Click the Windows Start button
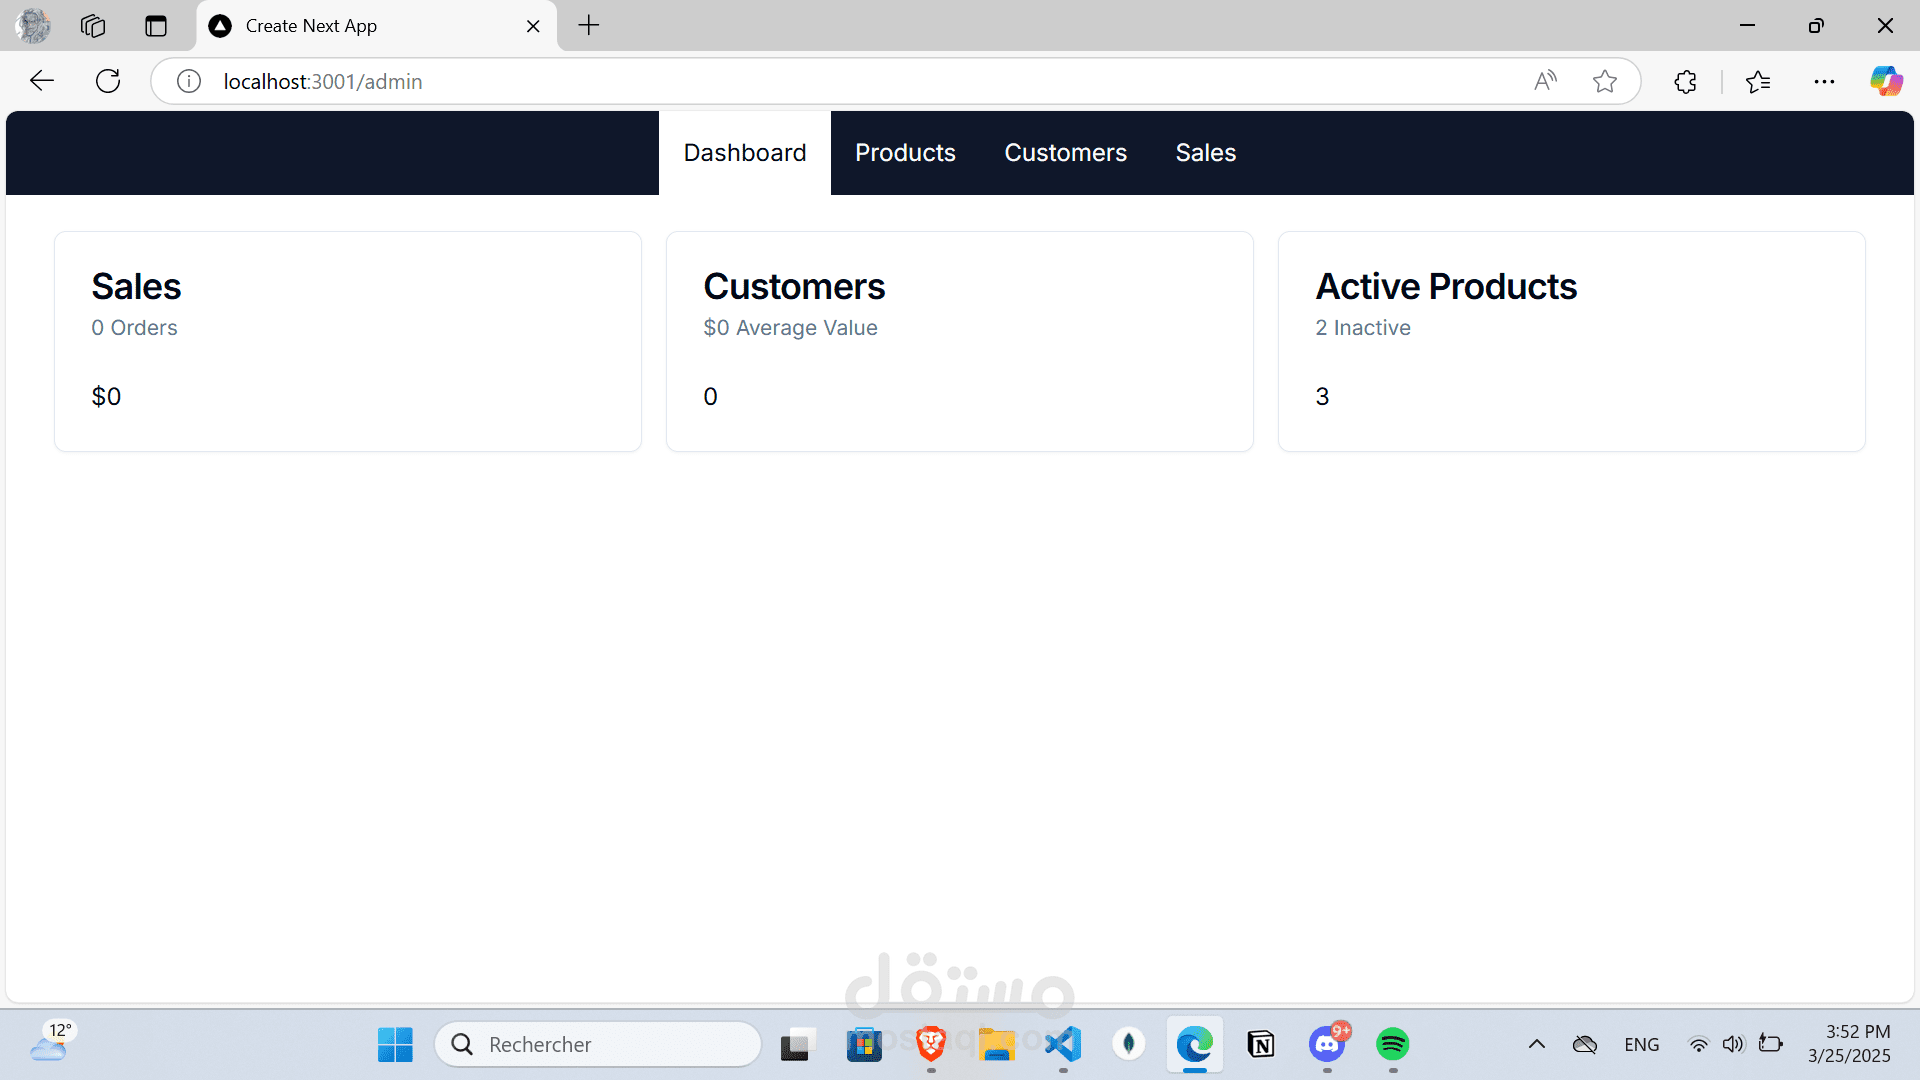The width and height of the screenshot is (1920, 1080). point(395,1044)
